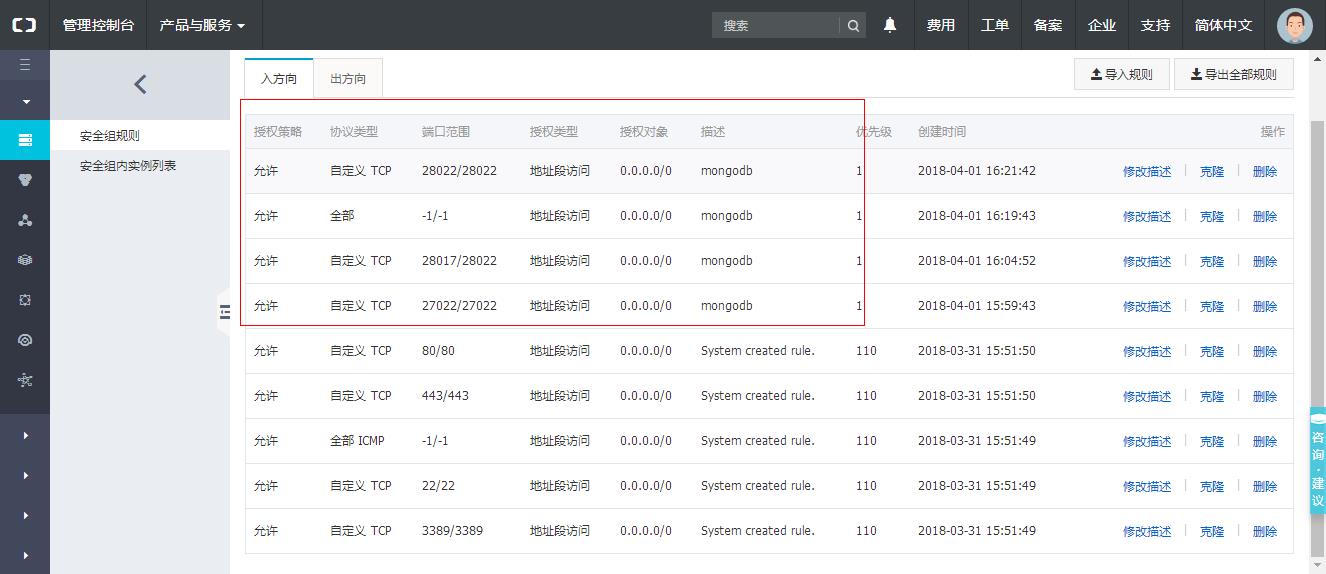1326x574 pixels.
Task: Click 修改描述 for the 80/80 rule
Action: click(1147, 352)
